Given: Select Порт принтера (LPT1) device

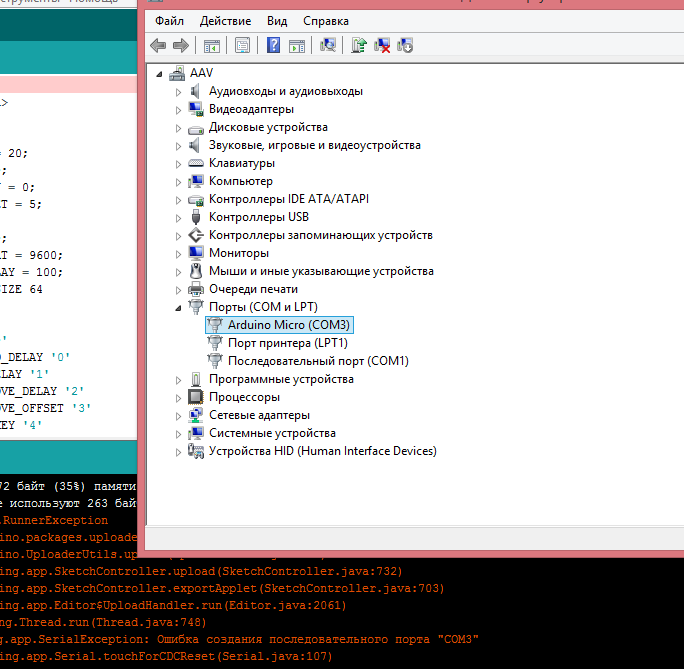Looking at the screenshot, I should click(279, 343).
